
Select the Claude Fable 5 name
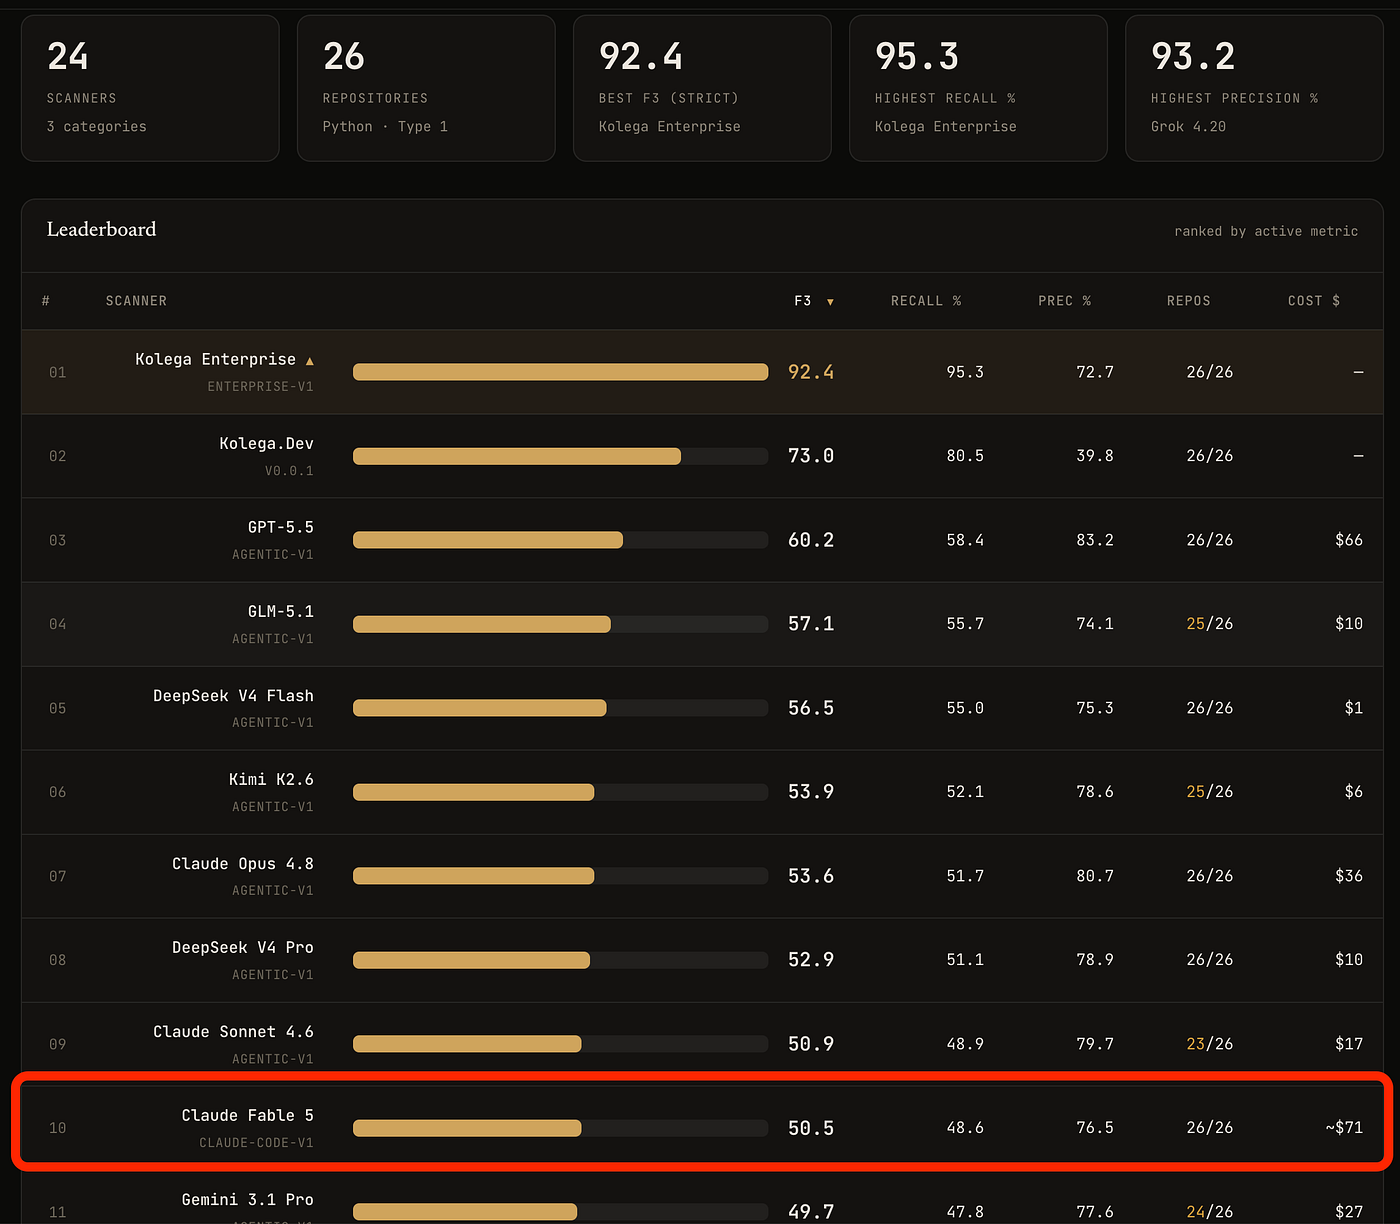[x=247, y=1115]
